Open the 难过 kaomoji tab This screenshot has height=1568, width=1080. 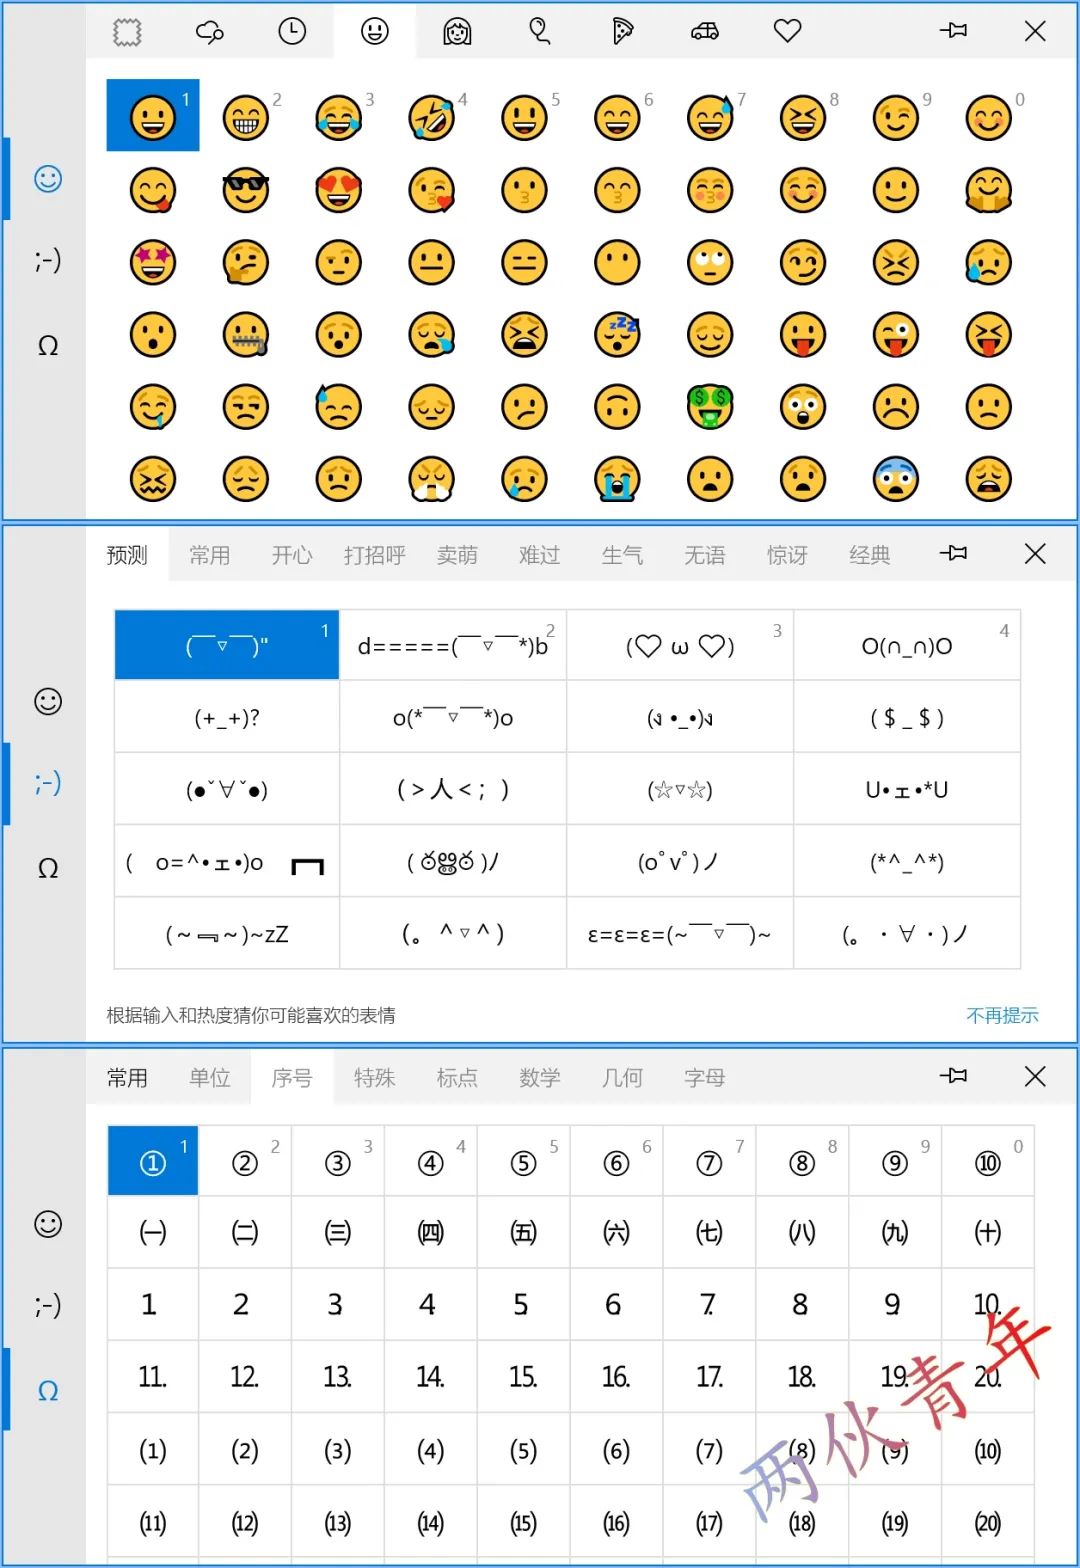click(540, 555)
